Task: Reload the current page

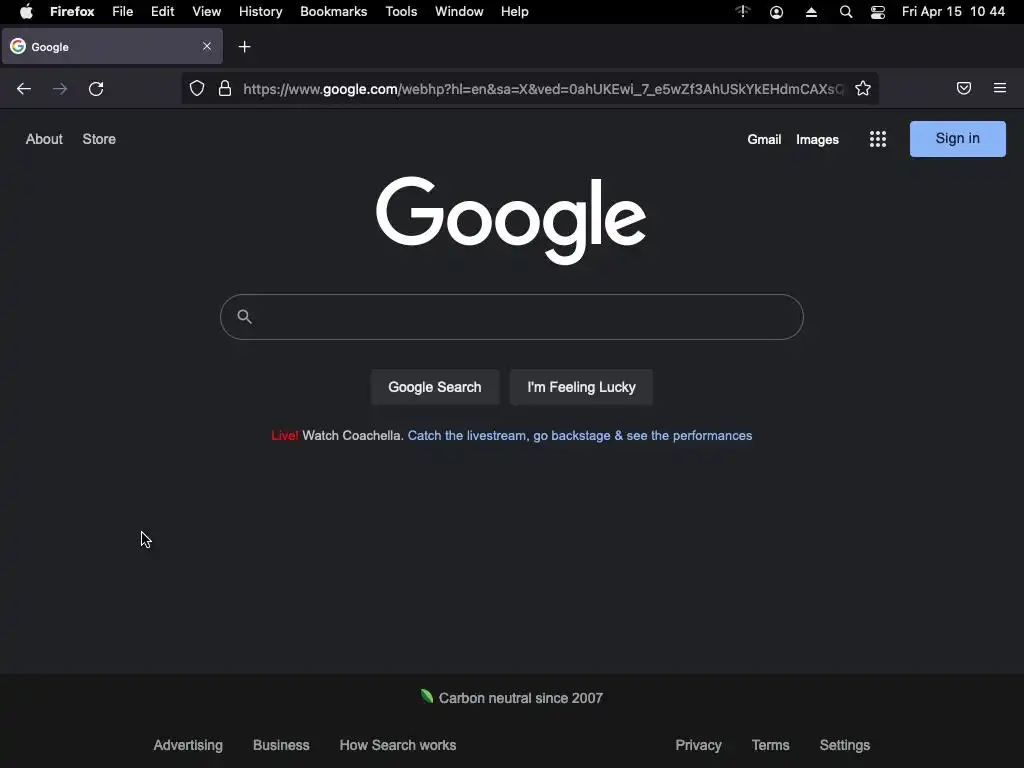Action: click(x=96, y=89)
